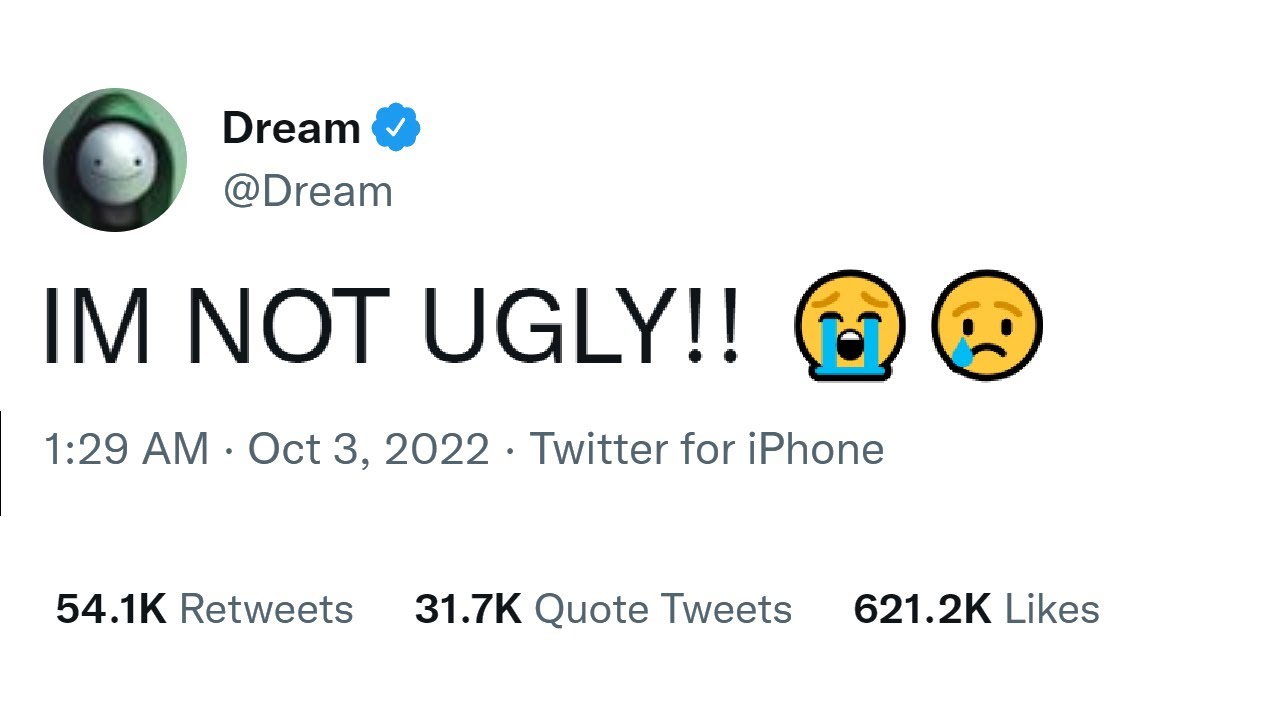
Task: Click the loudly crying face emoji
Action: [849, 325]
